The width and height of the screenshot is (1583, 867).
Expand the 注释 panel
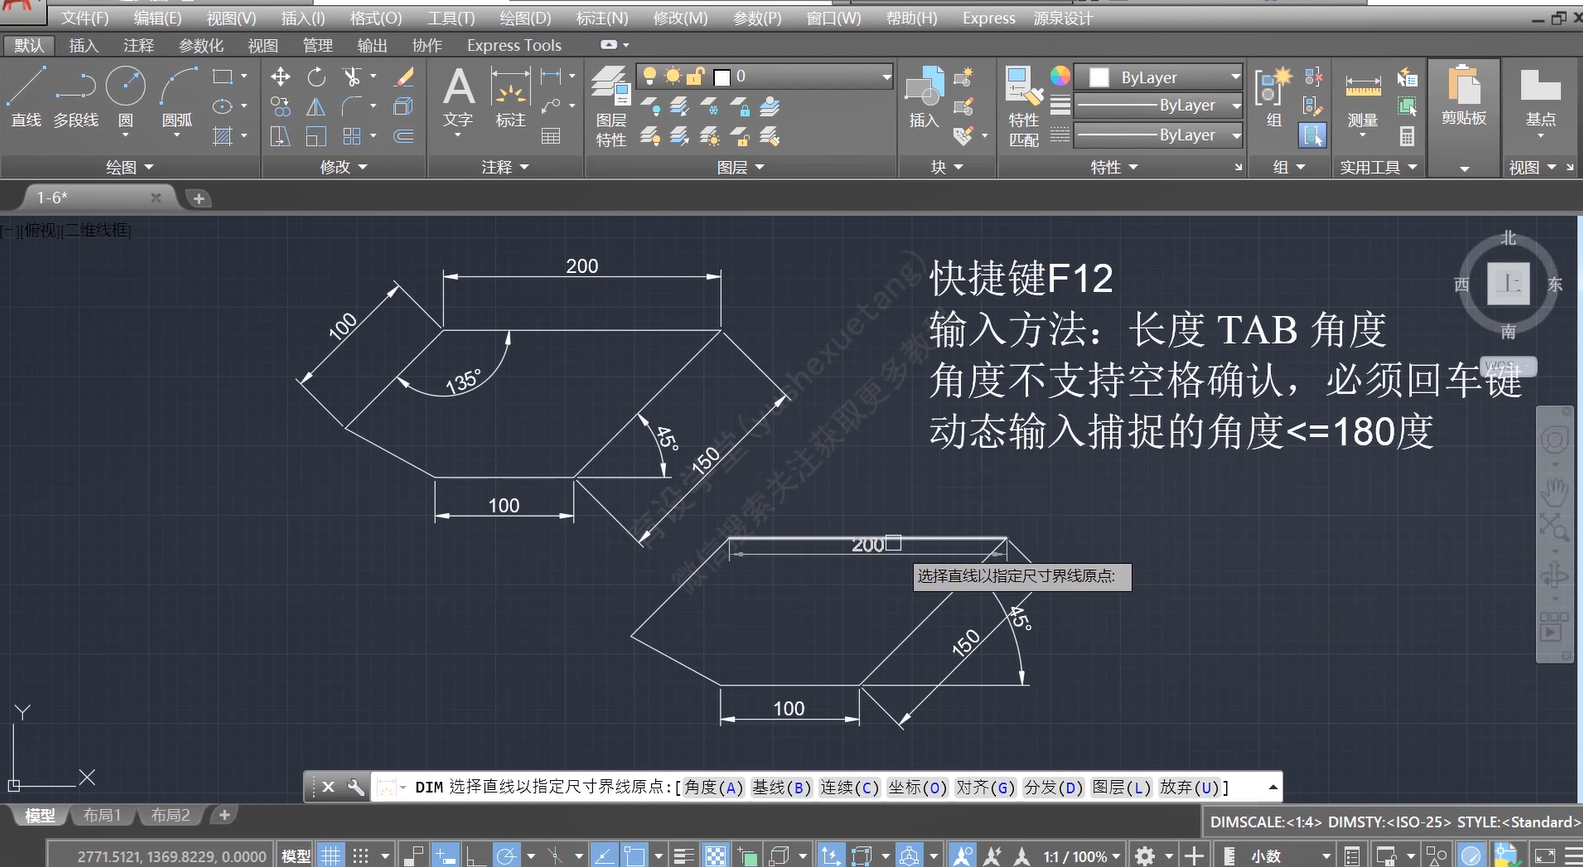[505, 167]
